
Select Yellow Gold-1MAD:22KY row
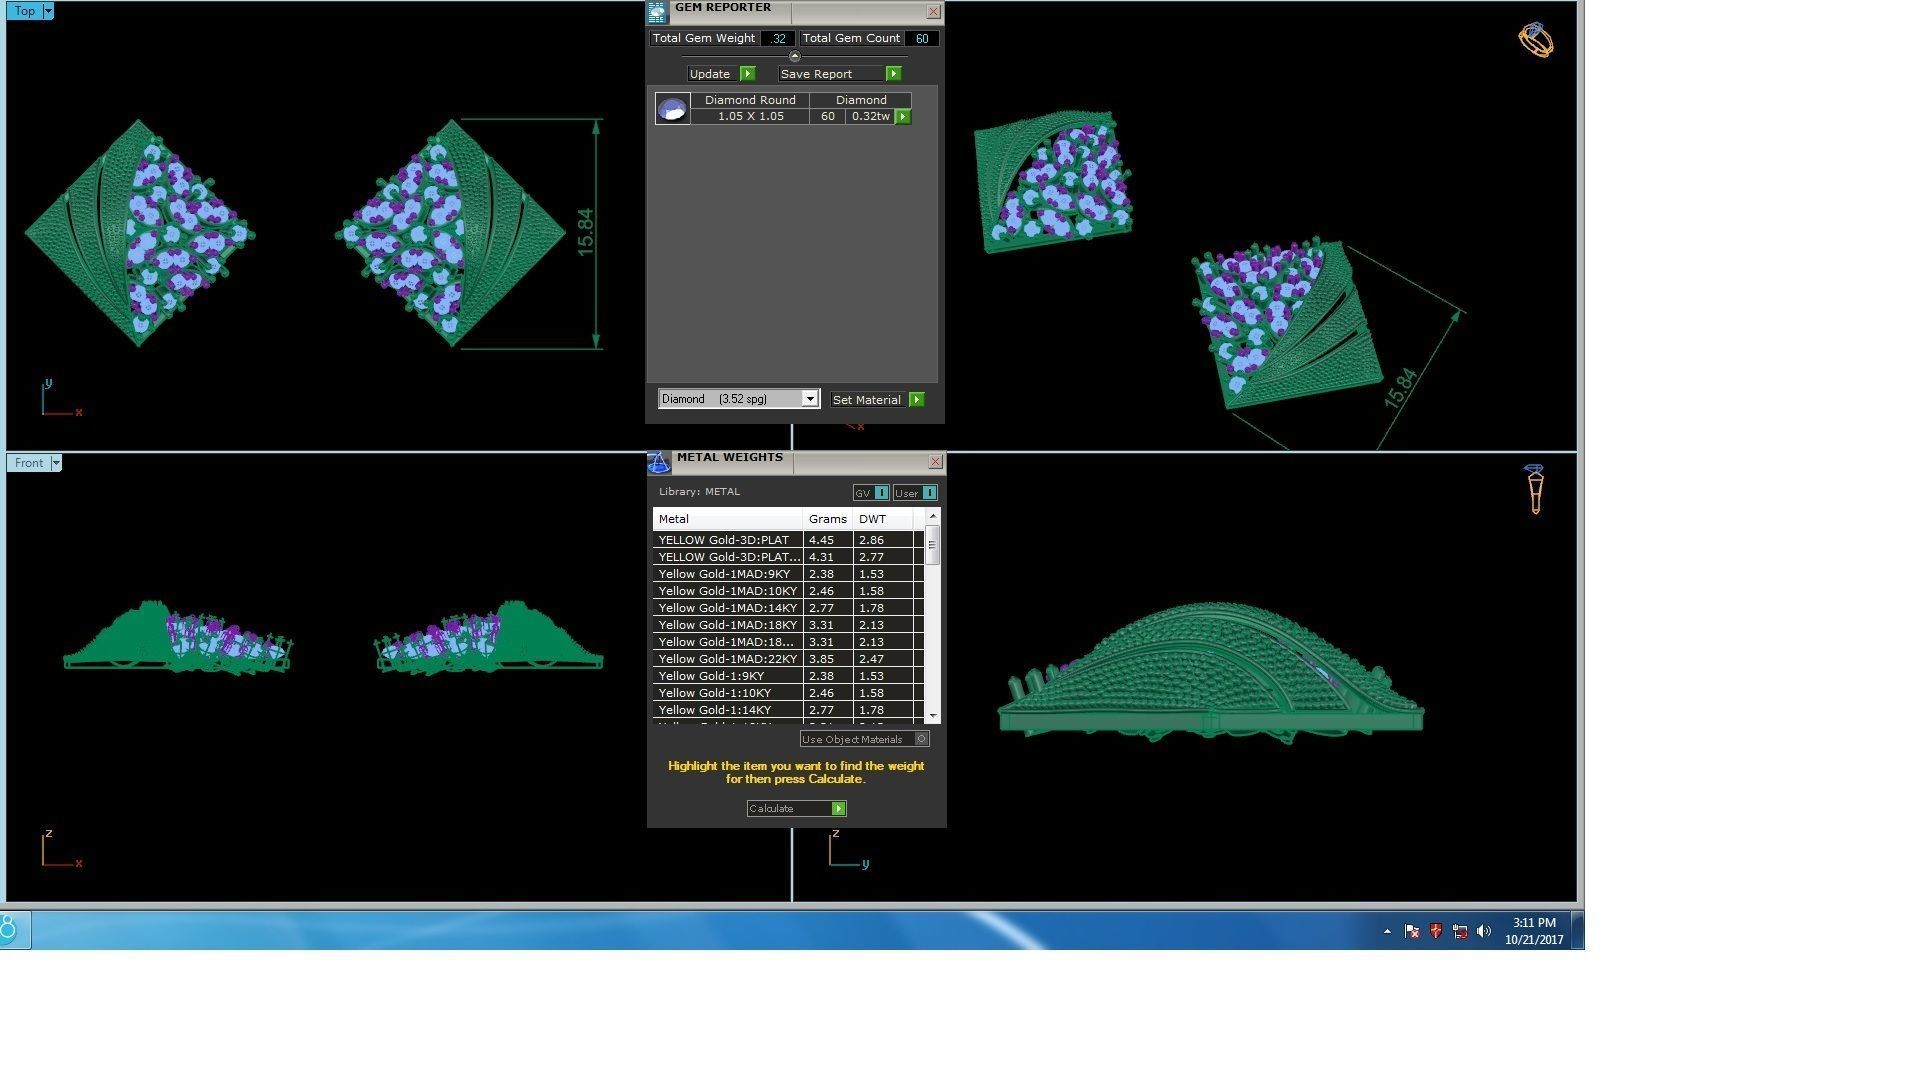point(727,659)
